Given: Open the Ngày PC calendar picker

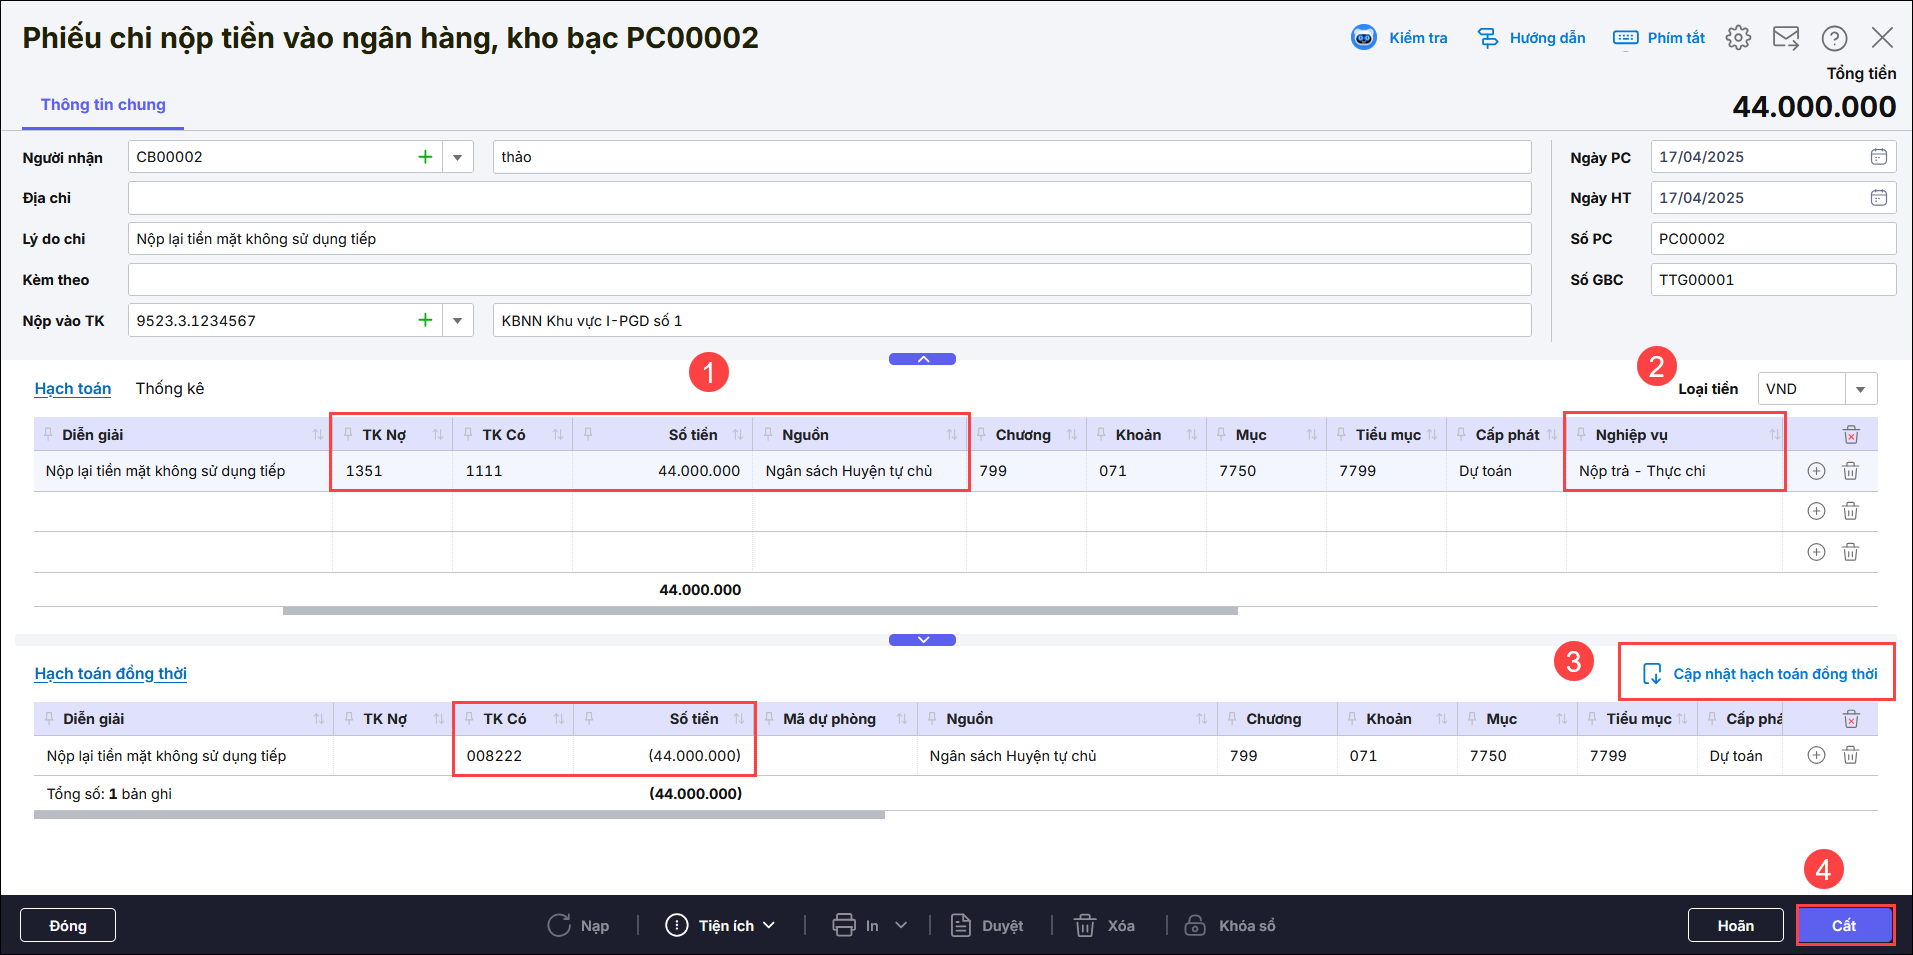Looking at the screenshot, I should click(x=1878, y=157).
